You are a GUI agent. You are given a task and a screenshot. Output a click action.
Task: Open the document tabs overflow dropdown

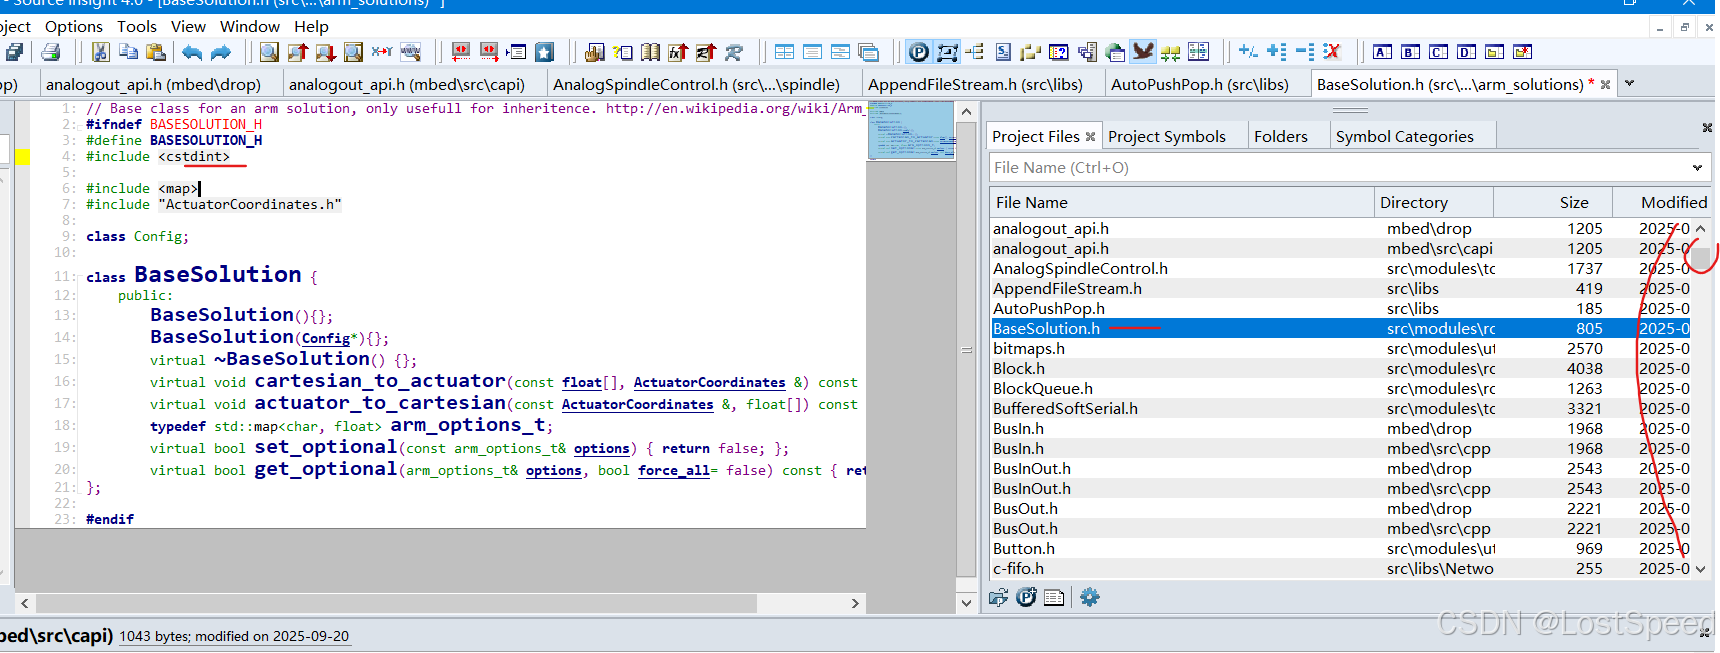point(1629,84)
